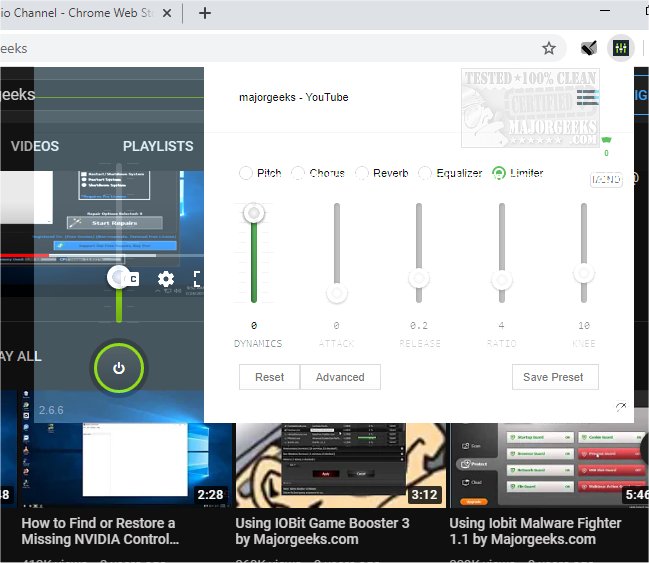Select the Reverb effect radio button
Viewport: 649px width, 563px height.
click(361, 173)
